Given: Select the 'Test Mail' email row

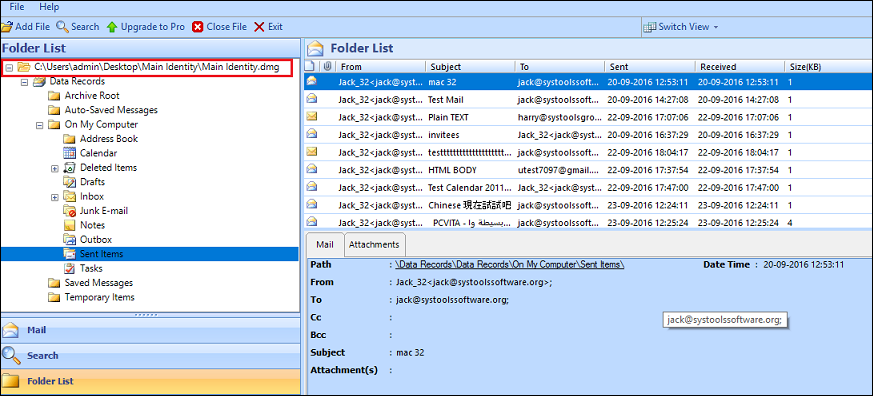Looking at the screenshot, I should (588, 100).
